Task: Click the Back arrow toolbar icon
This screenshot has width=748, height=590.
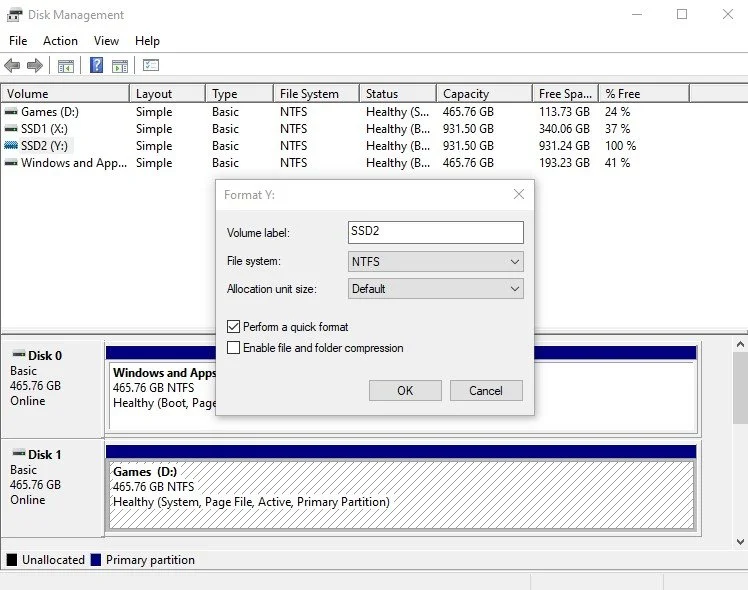Action: pyautogui.click(x=12, y=65)
